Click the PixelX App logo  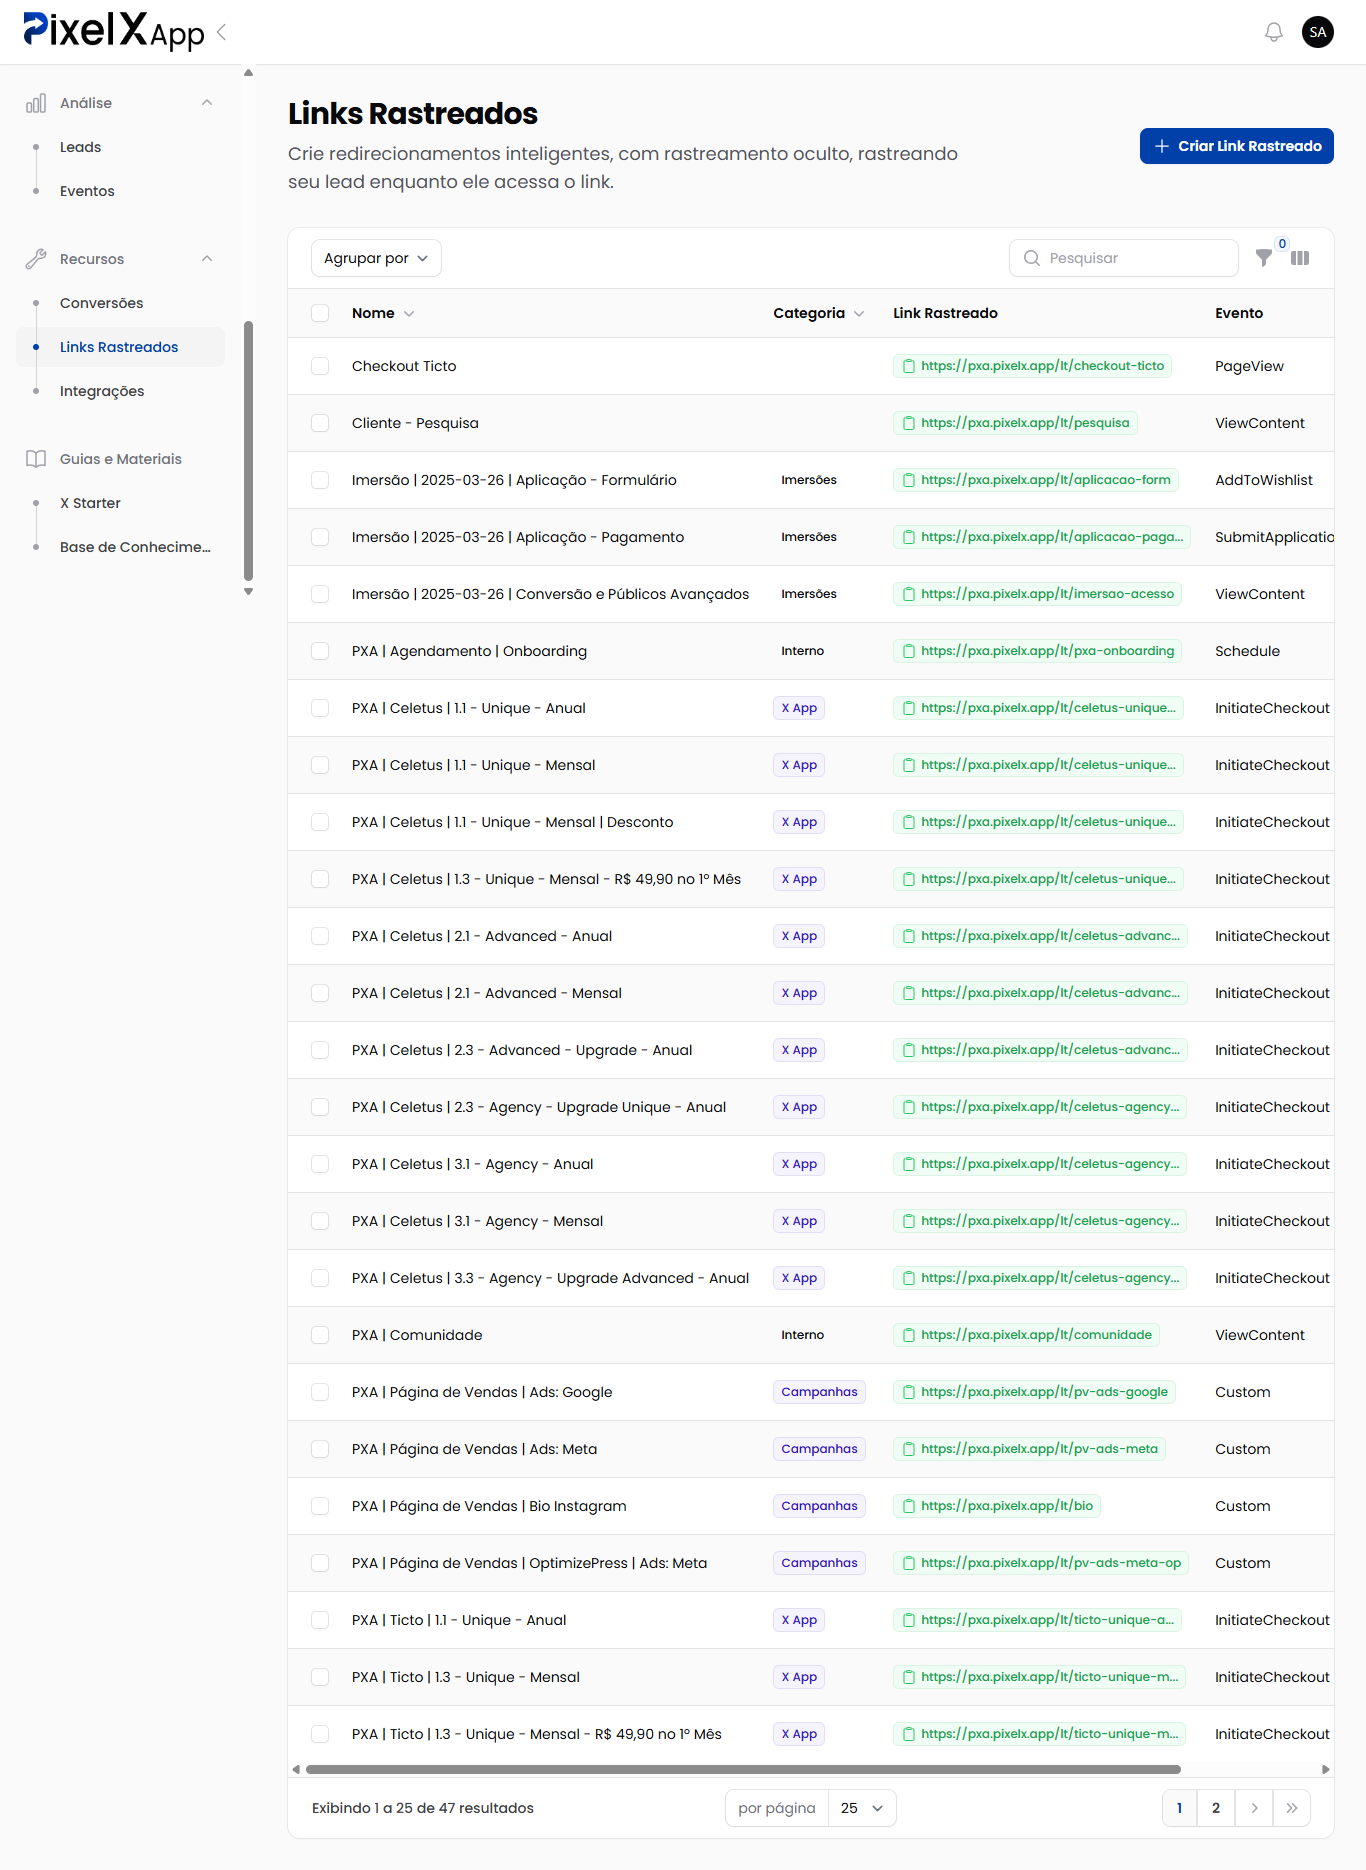click(x=113, y=31)
